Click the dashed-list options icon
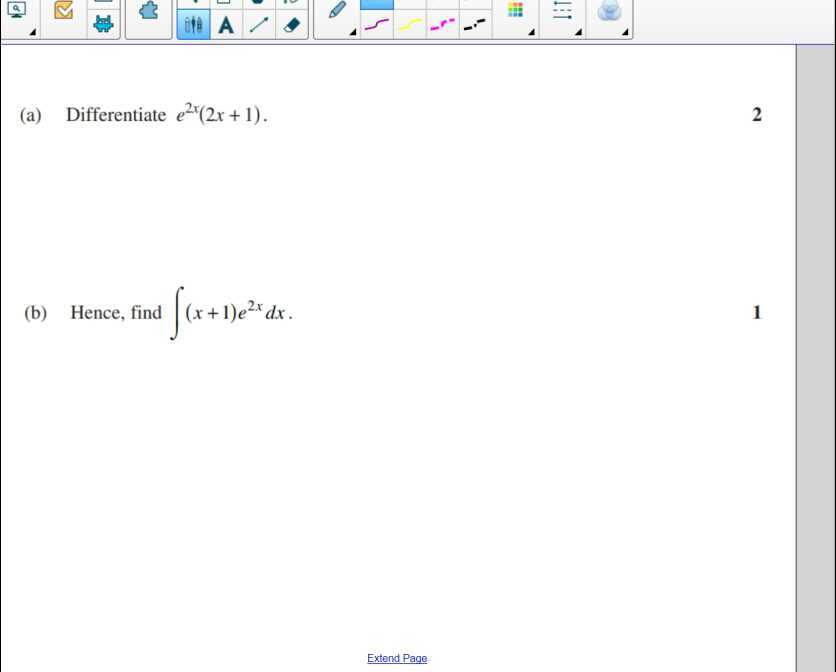836x672 pixels. (561, 11)
